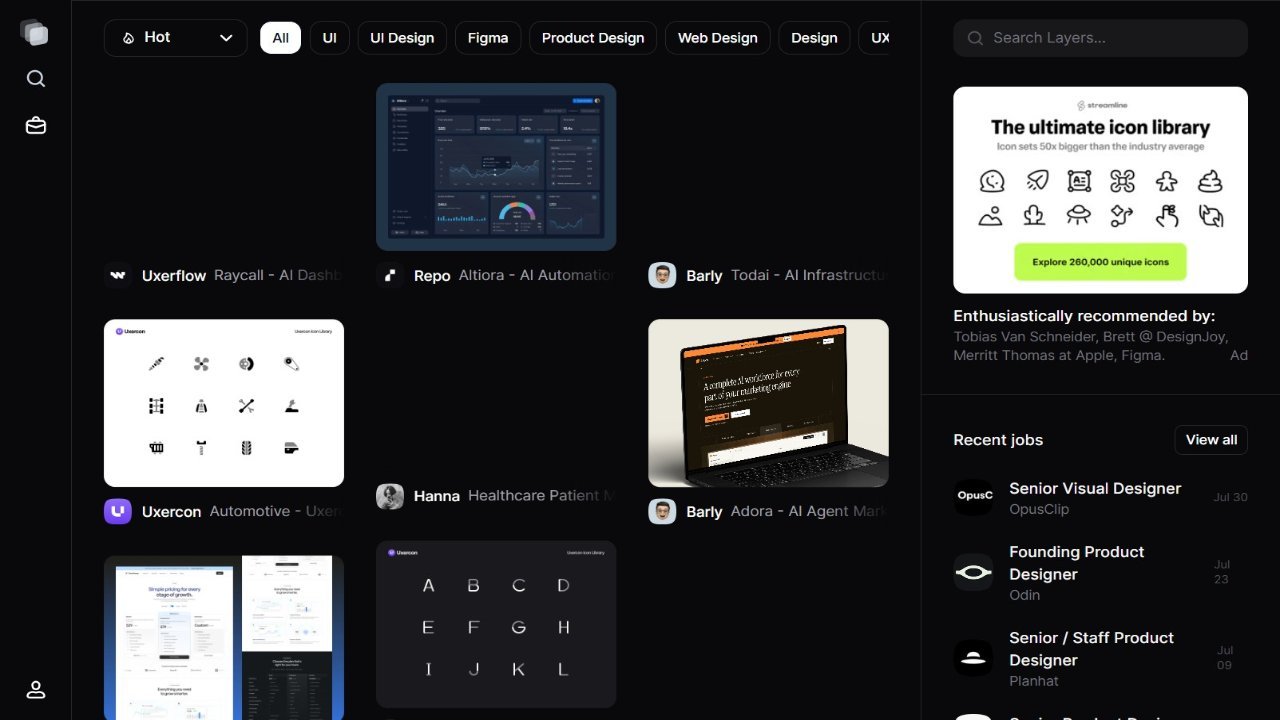Screen dimensions: 1280x720
Task: Click the Planhat company name text
Action: click(x=1034, y=681)
